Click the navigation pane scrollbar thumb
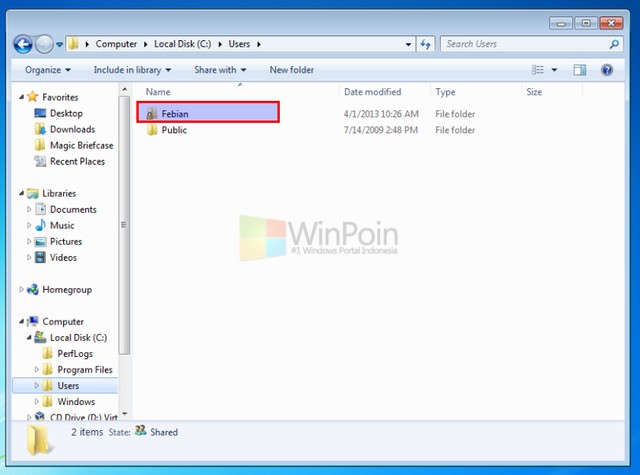Viewport: 640px width, 475px height. [x=124, y=225]
